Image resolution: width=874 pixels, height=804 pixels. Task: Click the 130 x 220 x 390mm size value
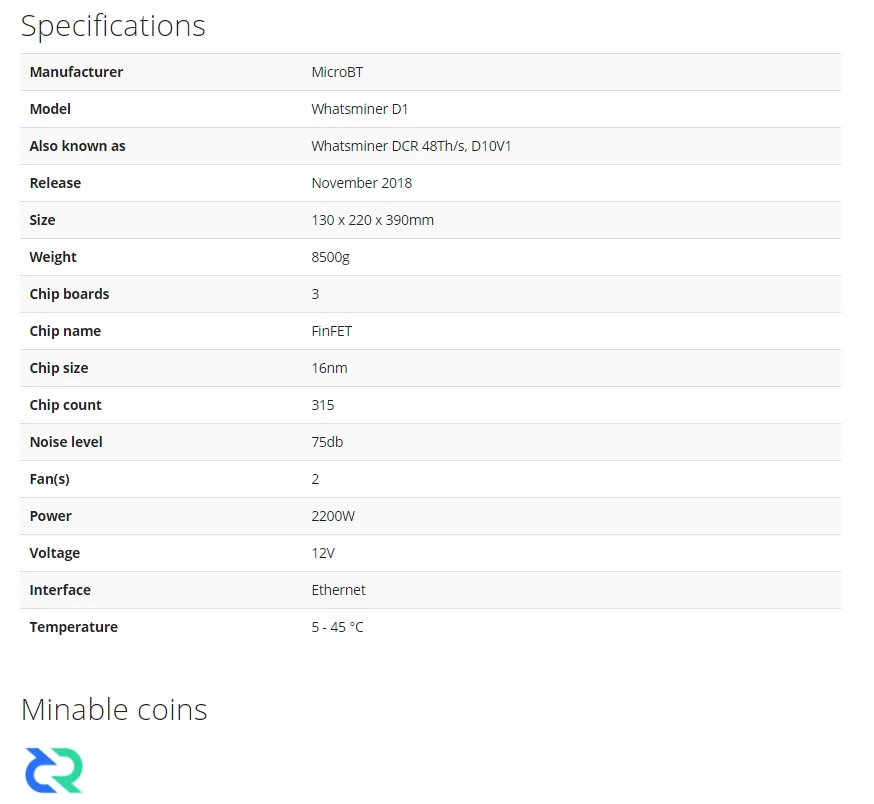click(372, 220)
